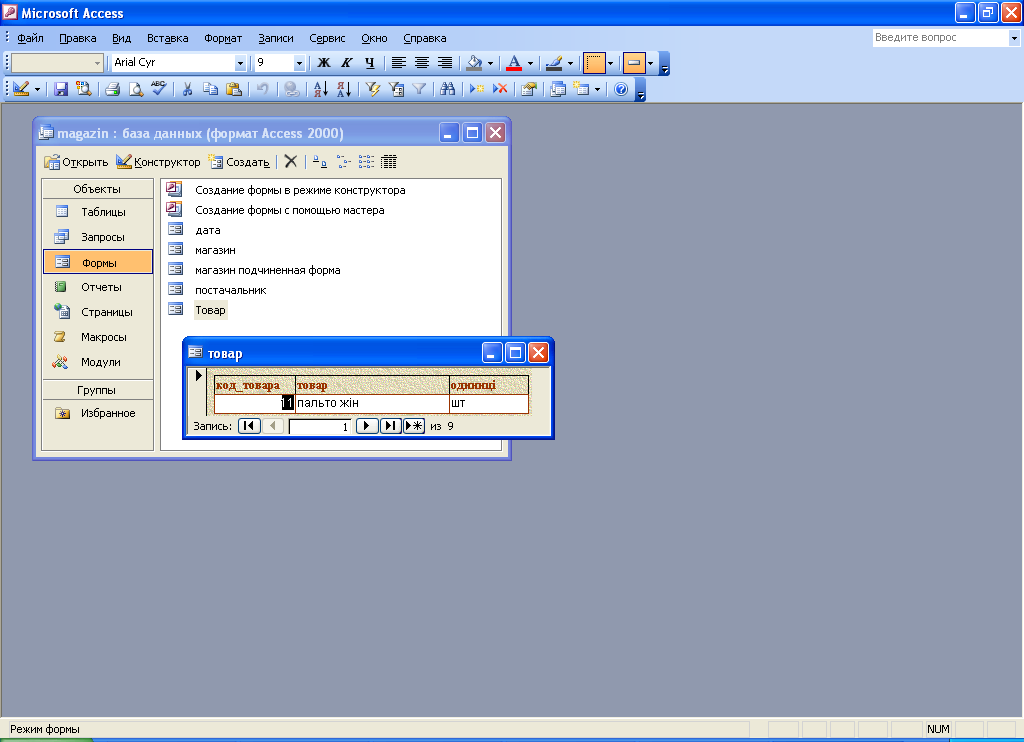Image resolution: width=1024 pixels, height=742 pixels.
Task: Toggle bold formatting (Ж) button
Action: [324, 63]
